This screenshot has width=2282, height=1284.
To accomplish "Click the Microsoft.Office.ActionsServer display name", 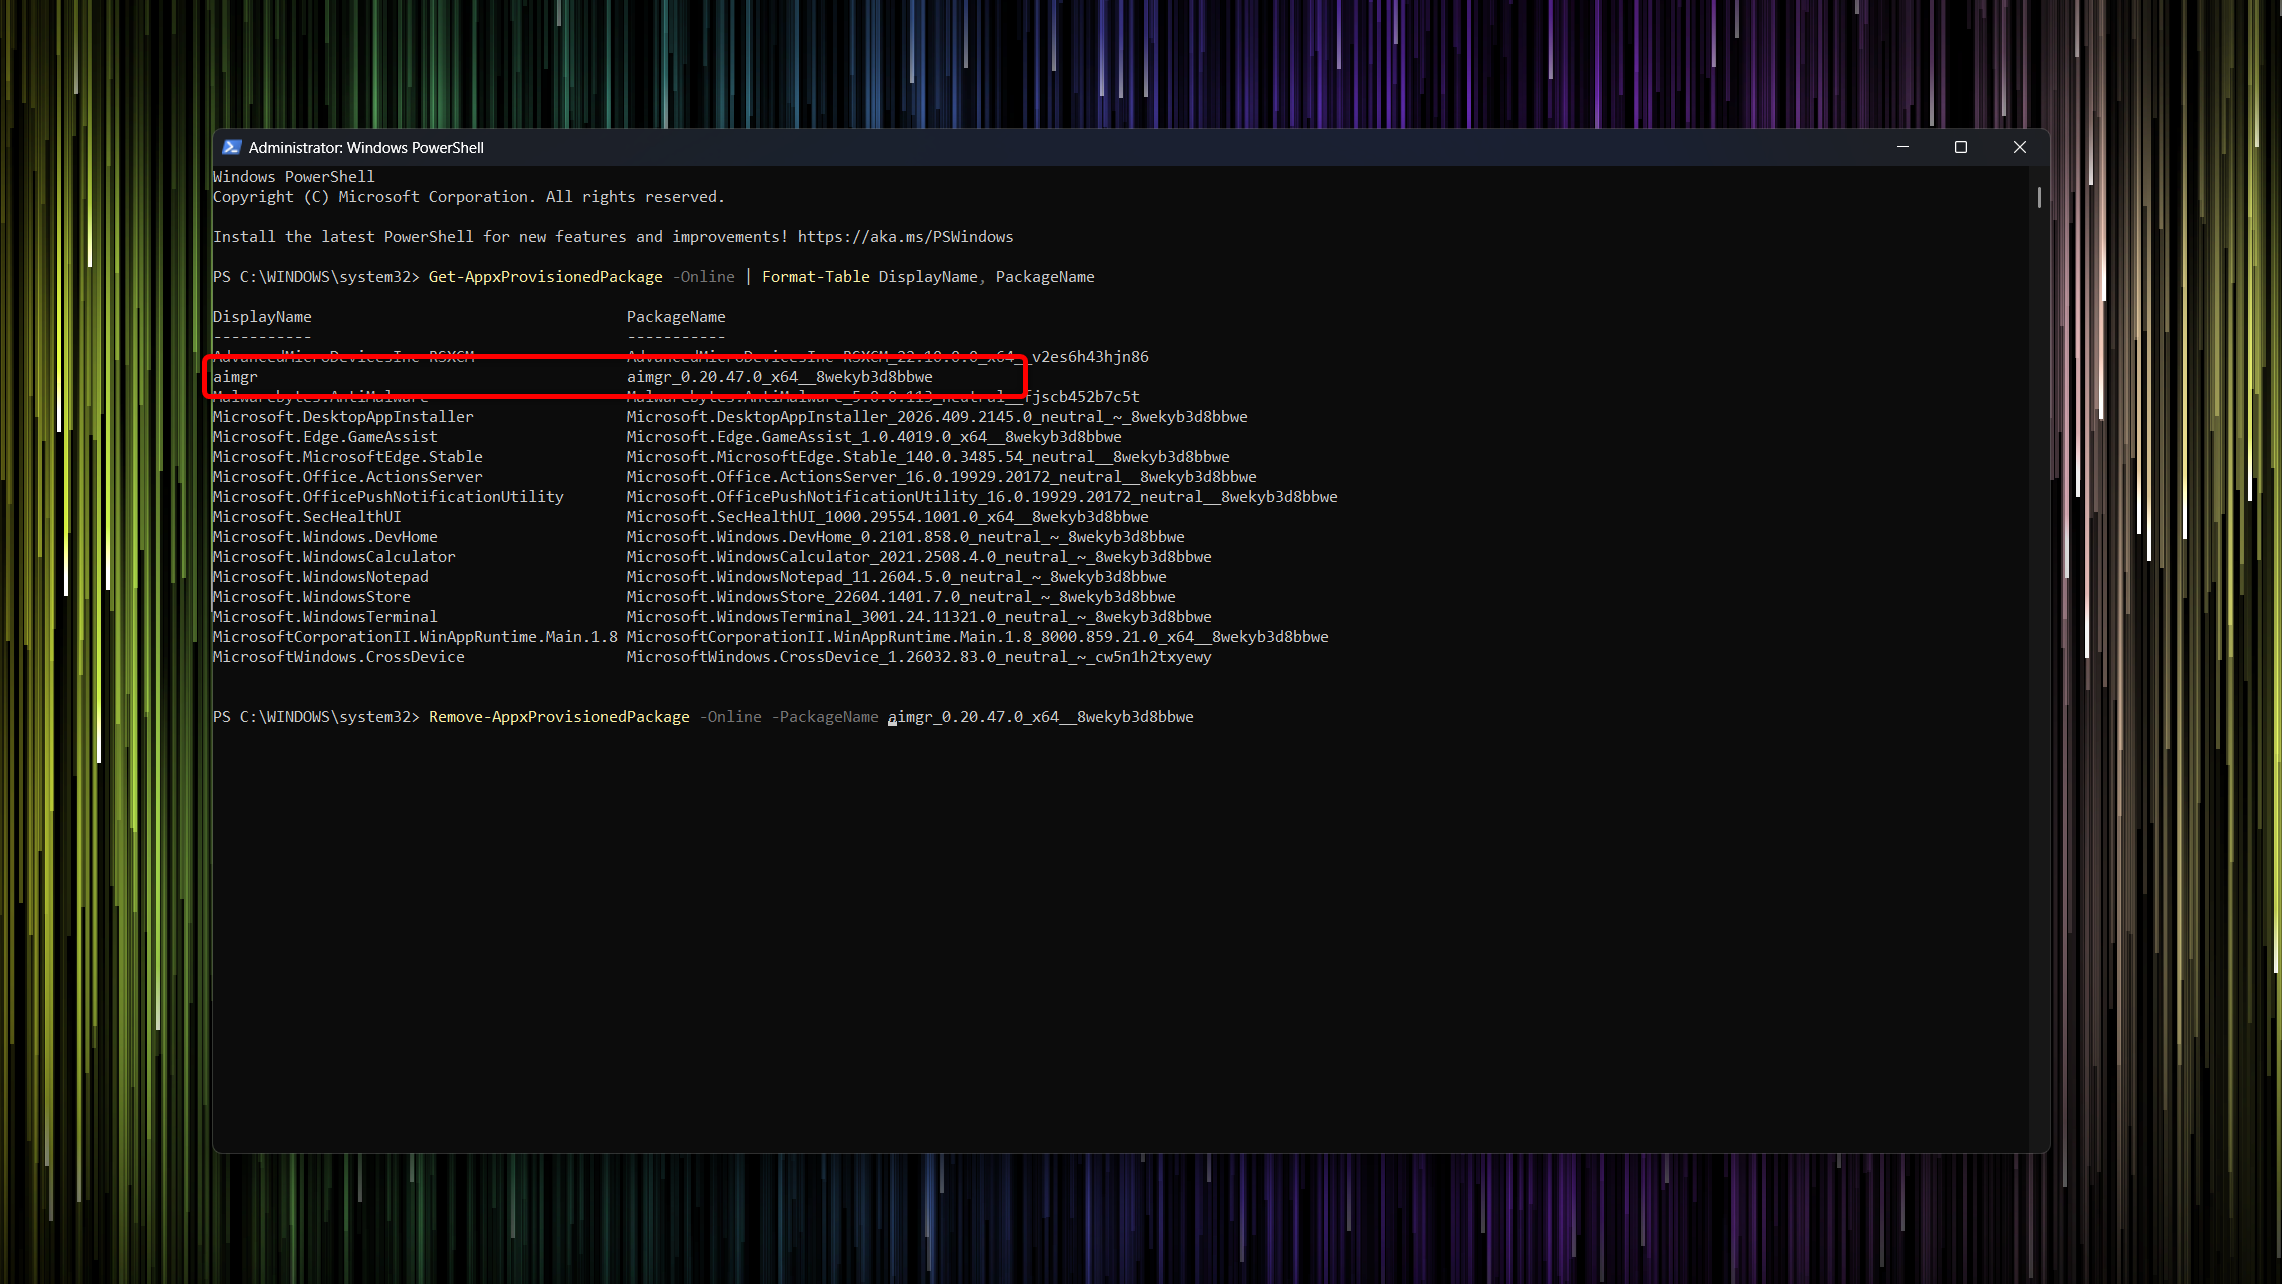I will point(348,477).
